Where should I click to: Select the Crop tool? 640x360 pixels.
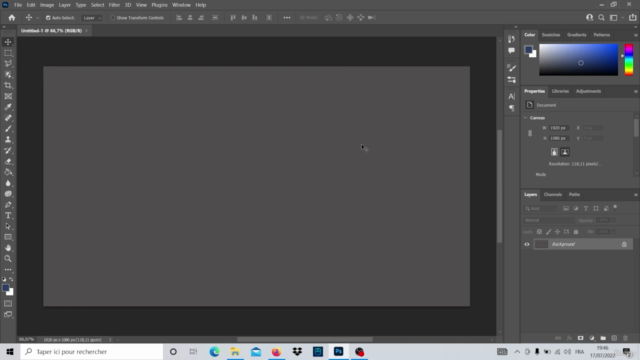8,85
